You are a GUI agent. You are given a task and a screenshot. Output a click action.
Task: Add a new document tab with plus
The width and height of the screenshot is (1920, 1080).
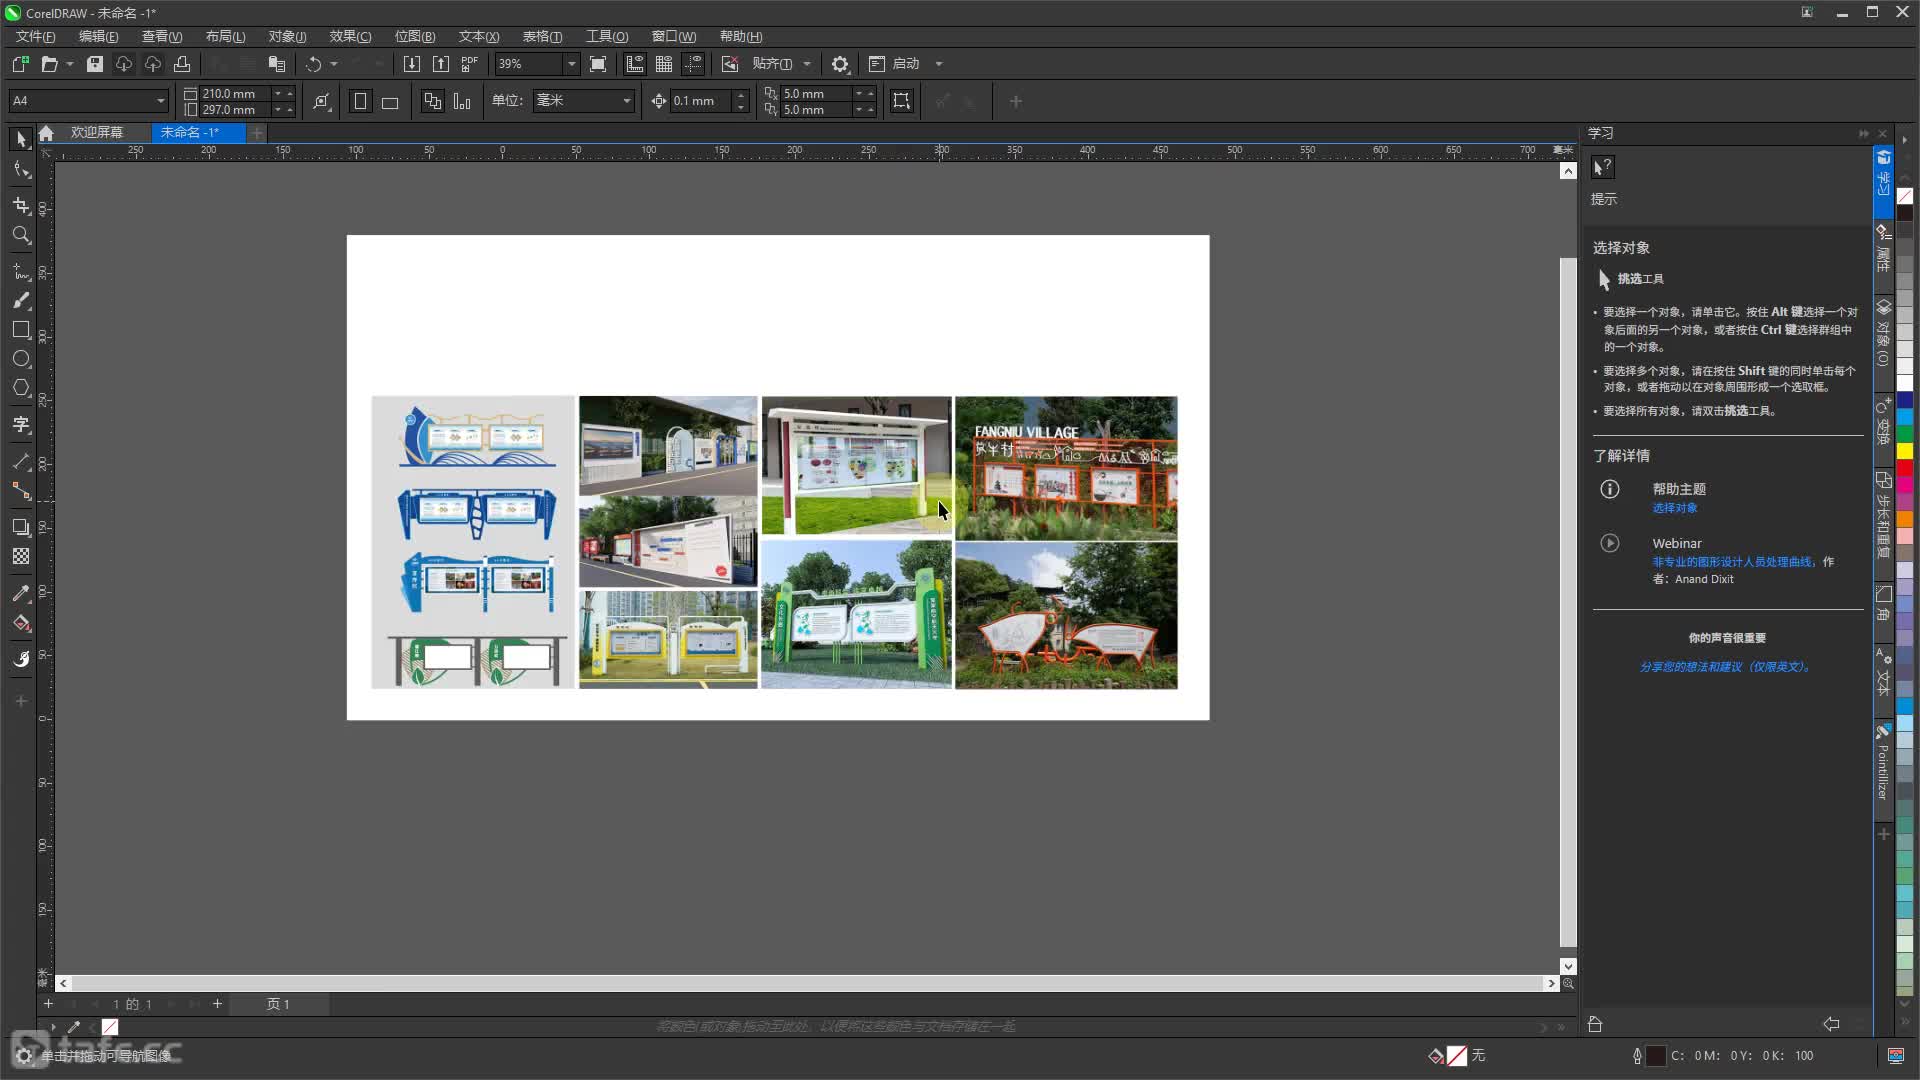(x=256, y=133)
